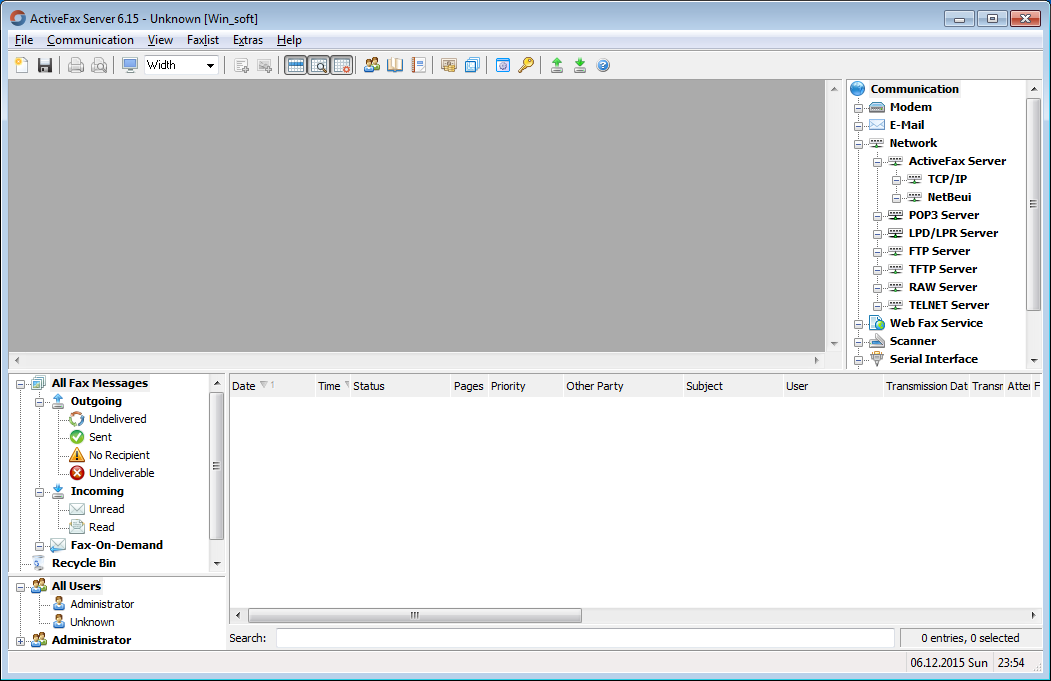This screenshot has height=681, width=1051.
Task: Open the Faxlist menu
Action: coord(202,40)
